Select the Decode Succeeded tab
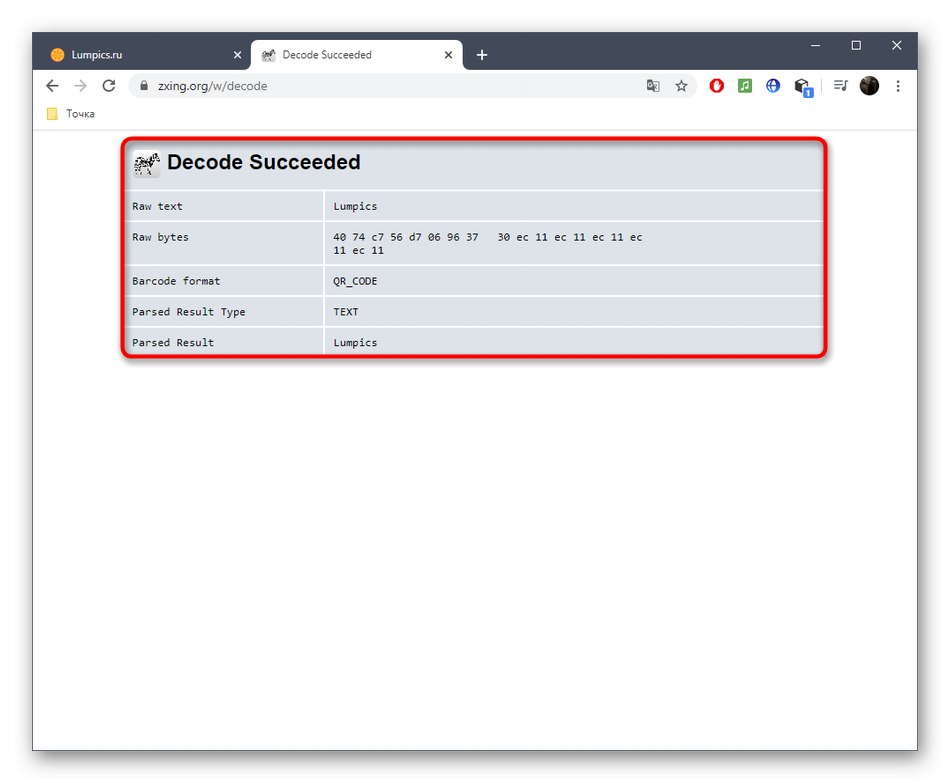 [x=357, y=55]
